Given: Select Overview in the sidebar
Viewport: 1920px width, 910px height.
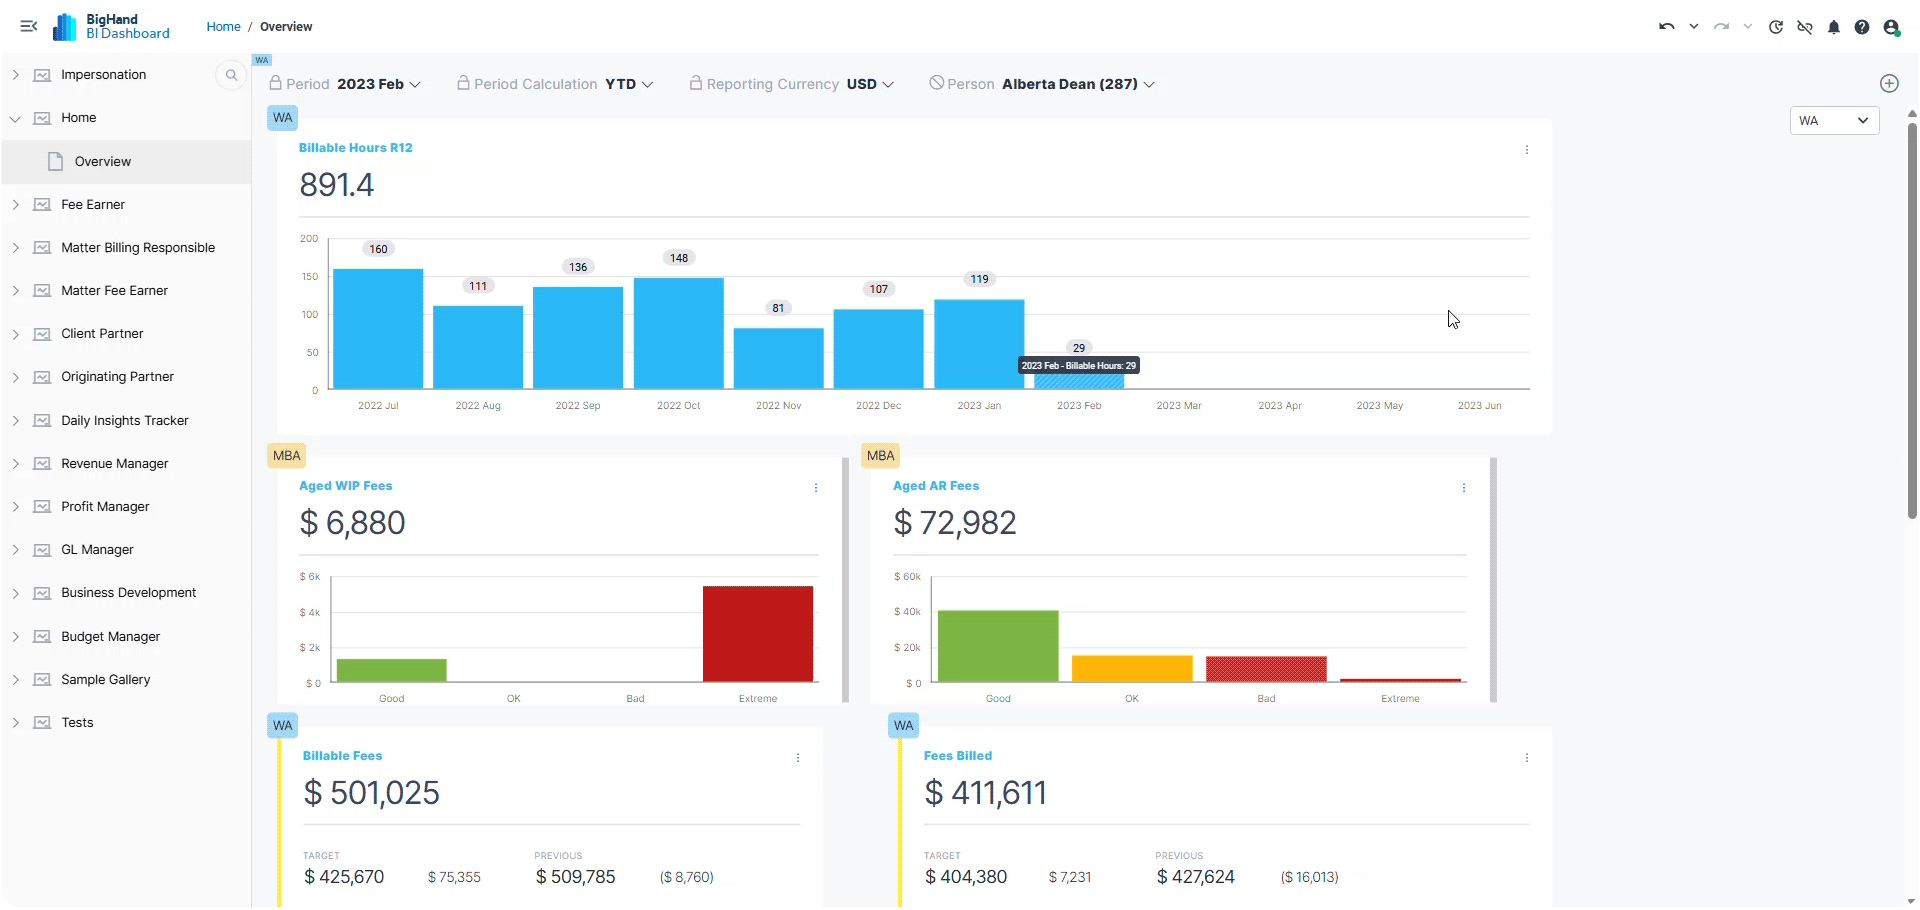Looking at the screenshot, I should tap(103, 162).
